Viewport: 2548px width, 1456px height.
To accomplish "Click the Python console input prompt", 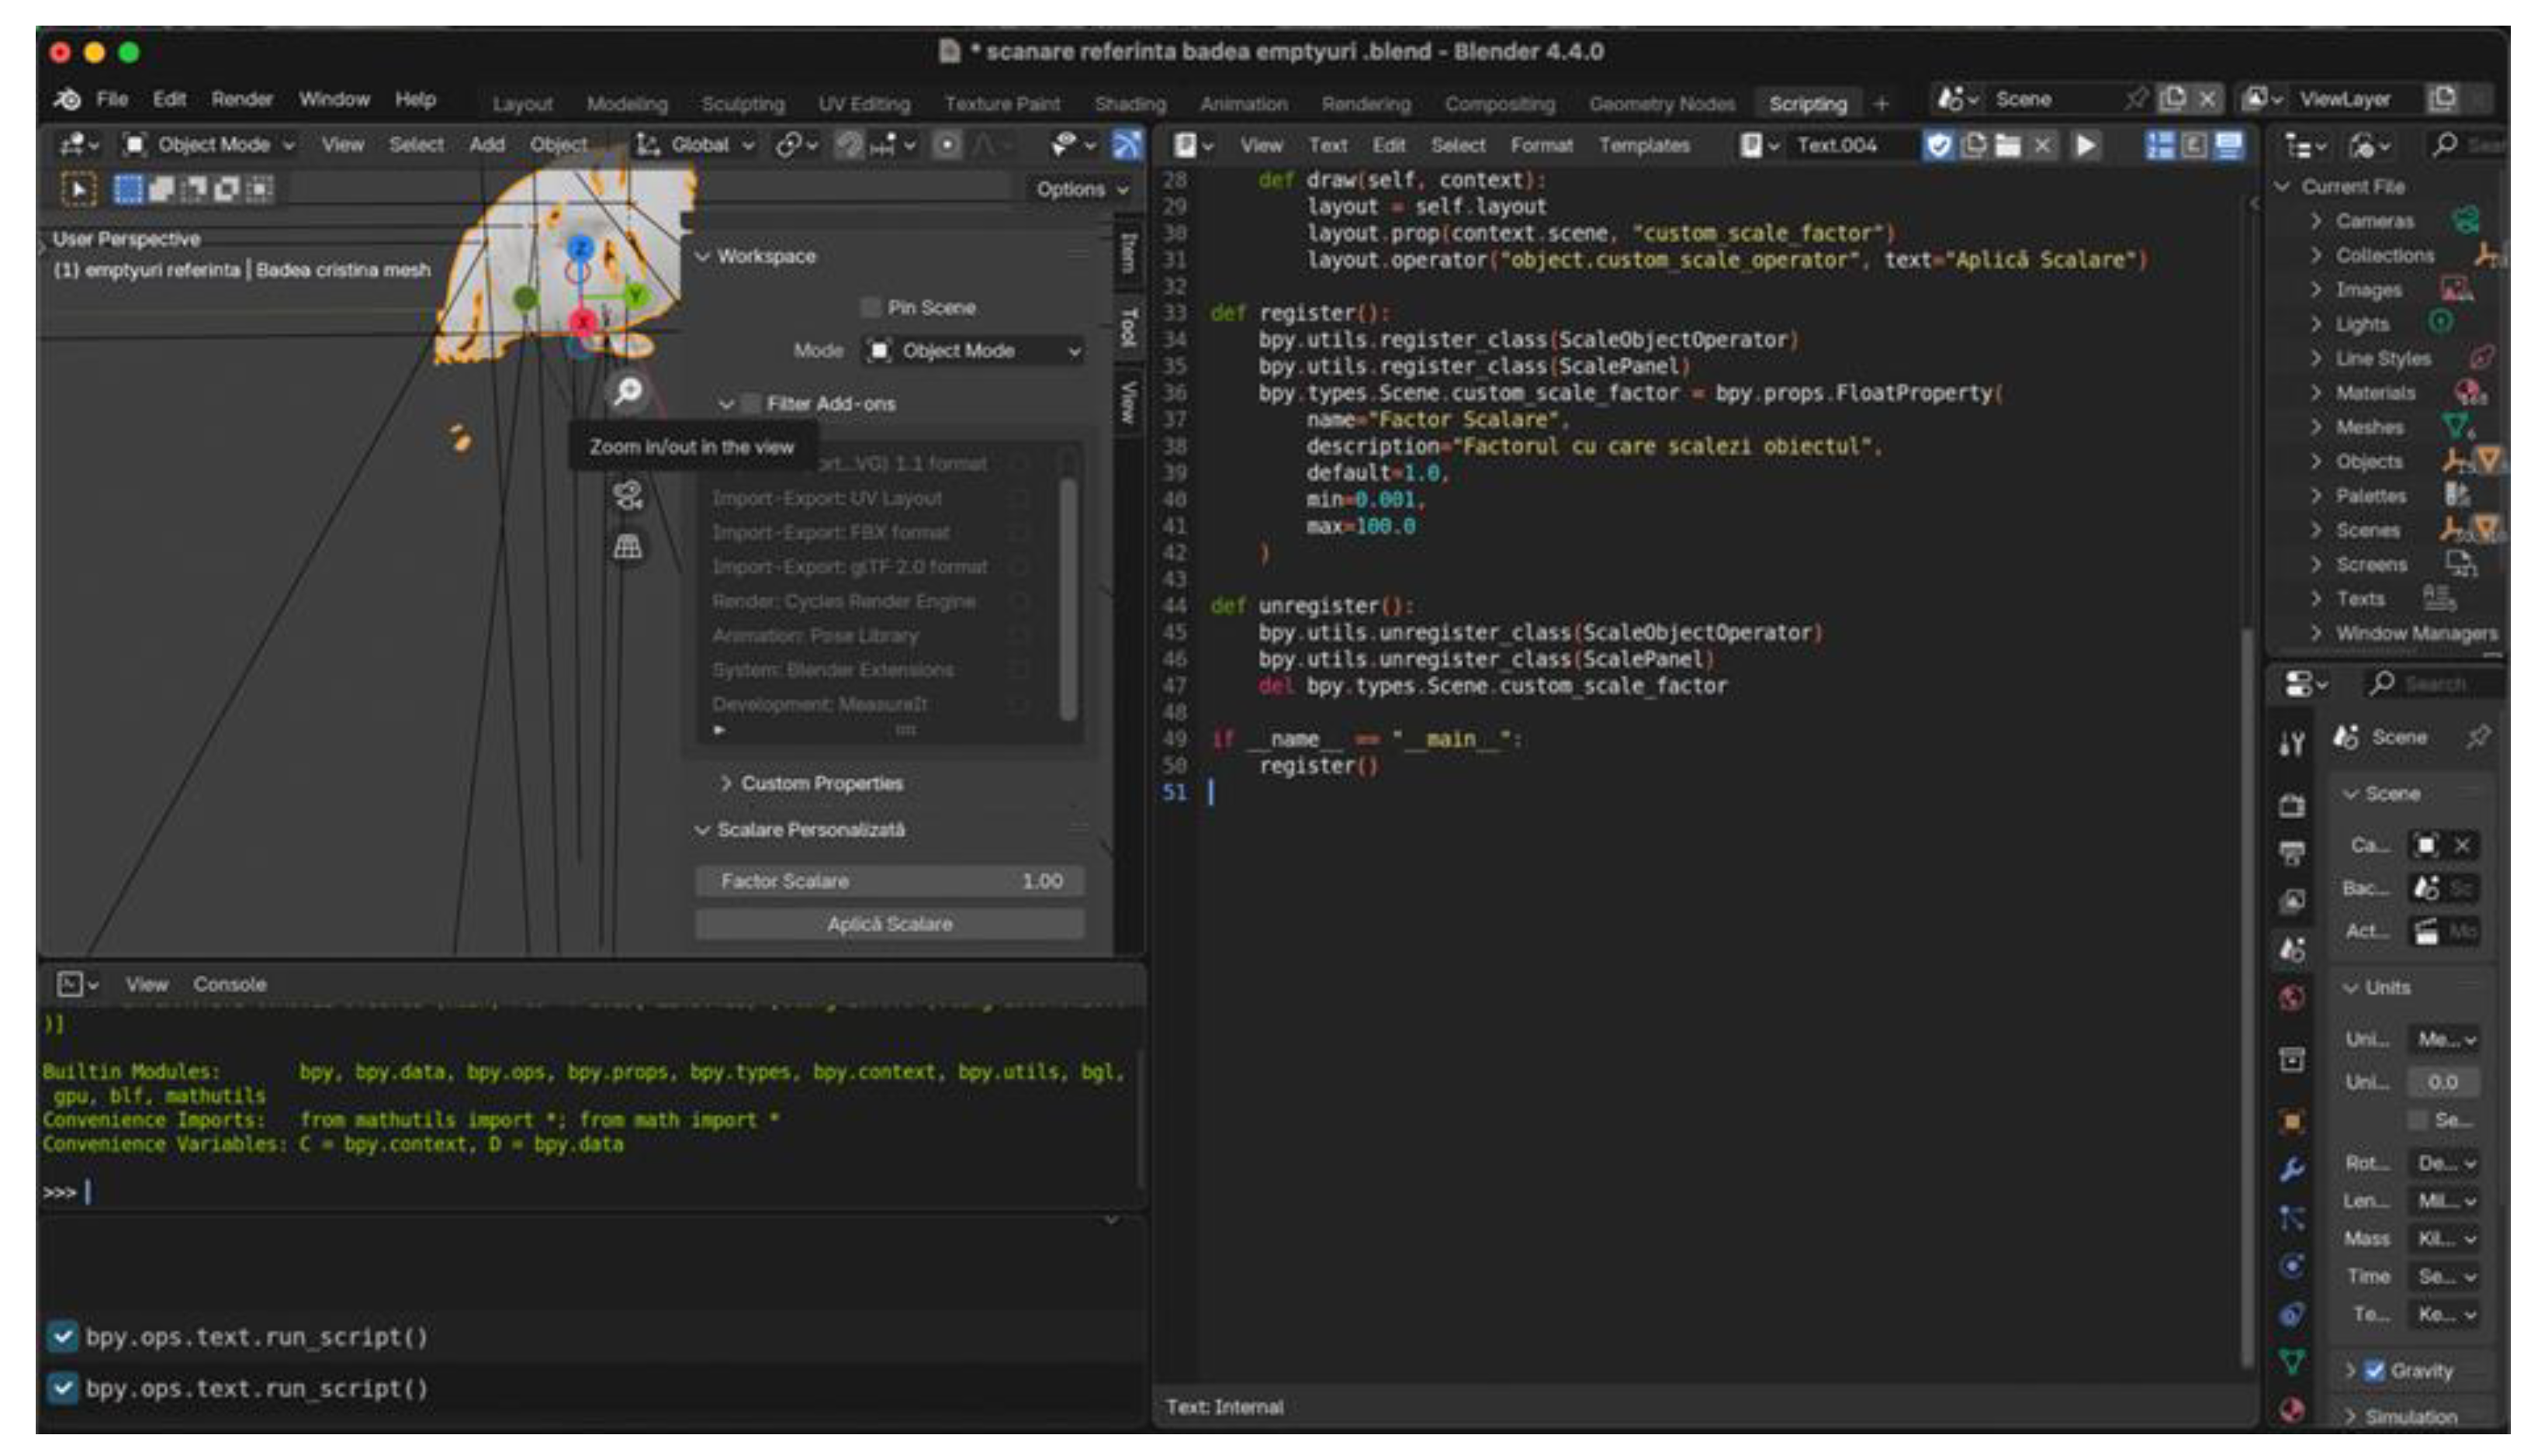I will [x=300, y=1192].
